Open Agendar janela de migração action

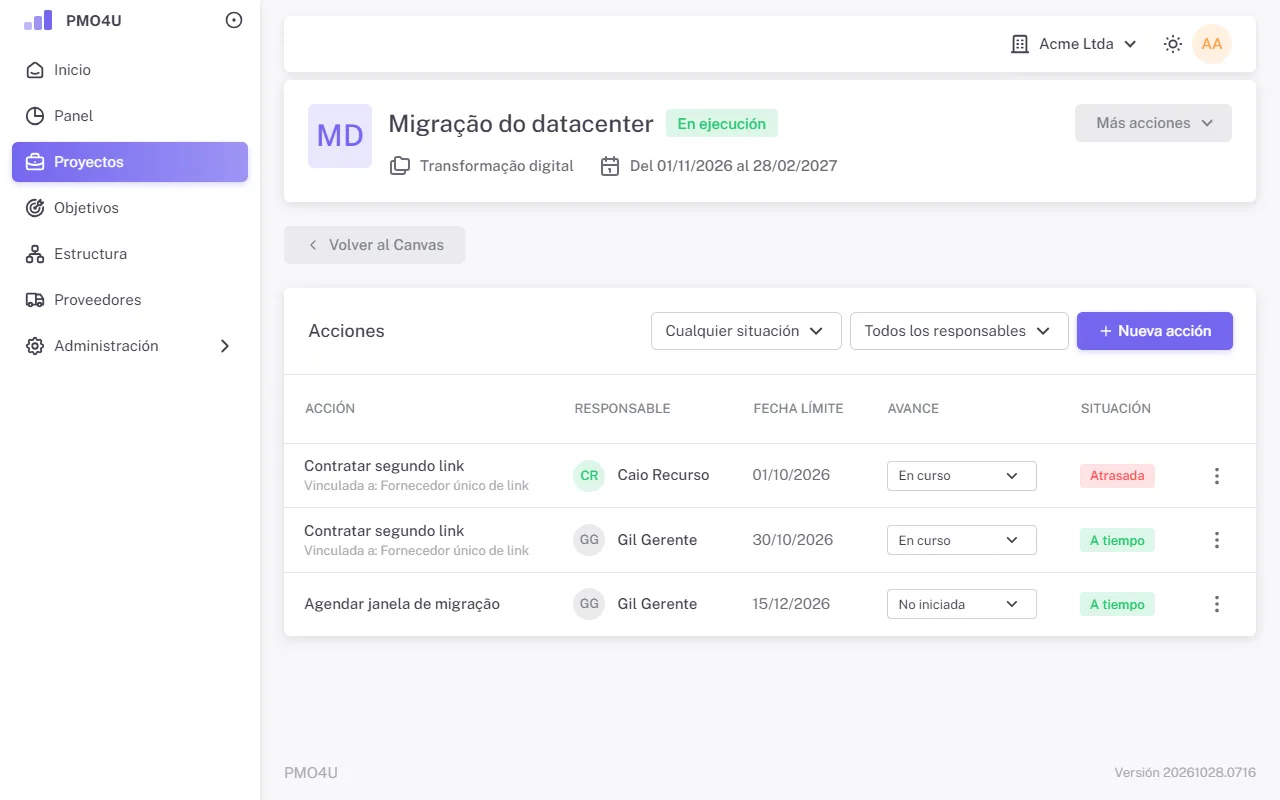402,604
